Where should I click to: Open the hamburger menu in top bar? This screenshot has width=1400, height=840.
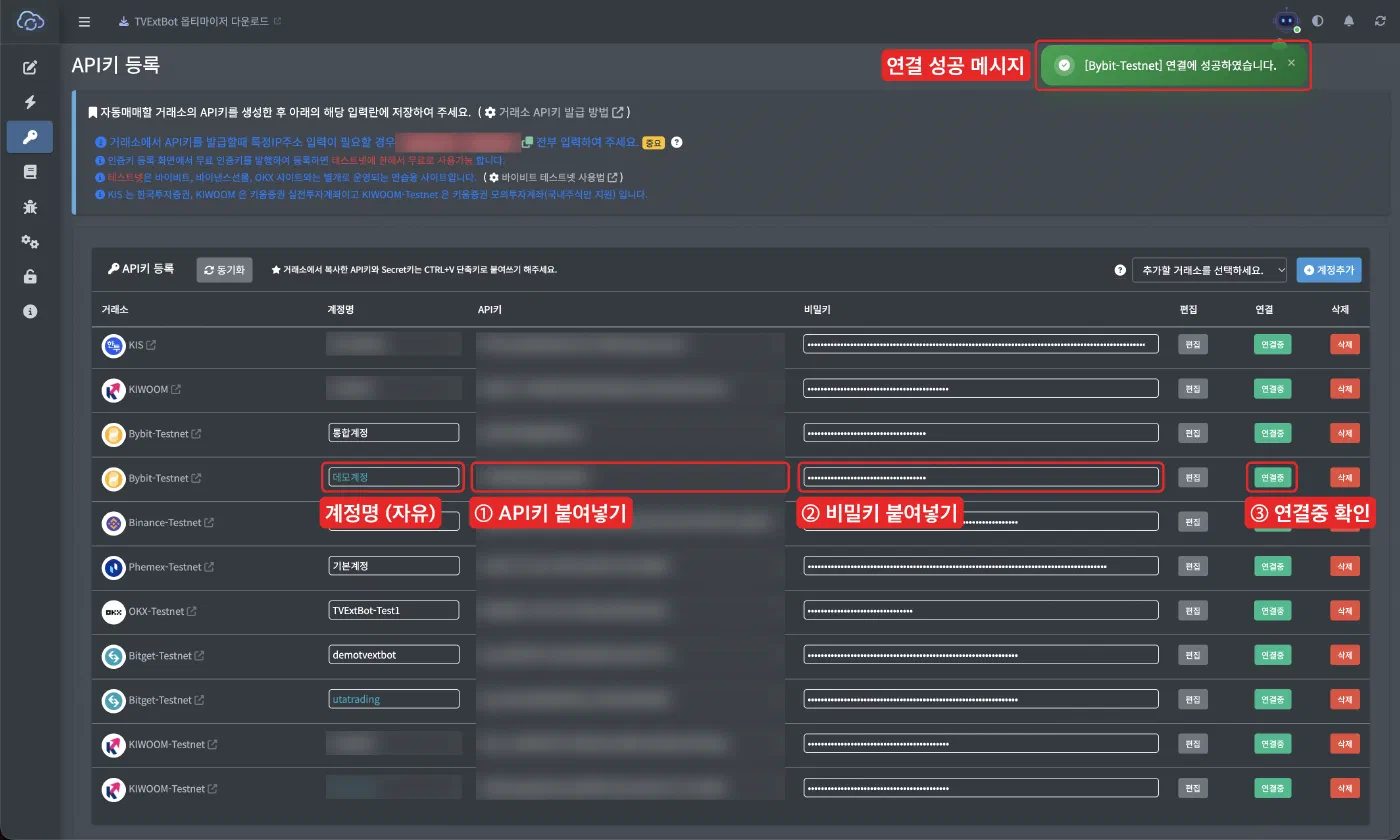click(x=84, y=21)
